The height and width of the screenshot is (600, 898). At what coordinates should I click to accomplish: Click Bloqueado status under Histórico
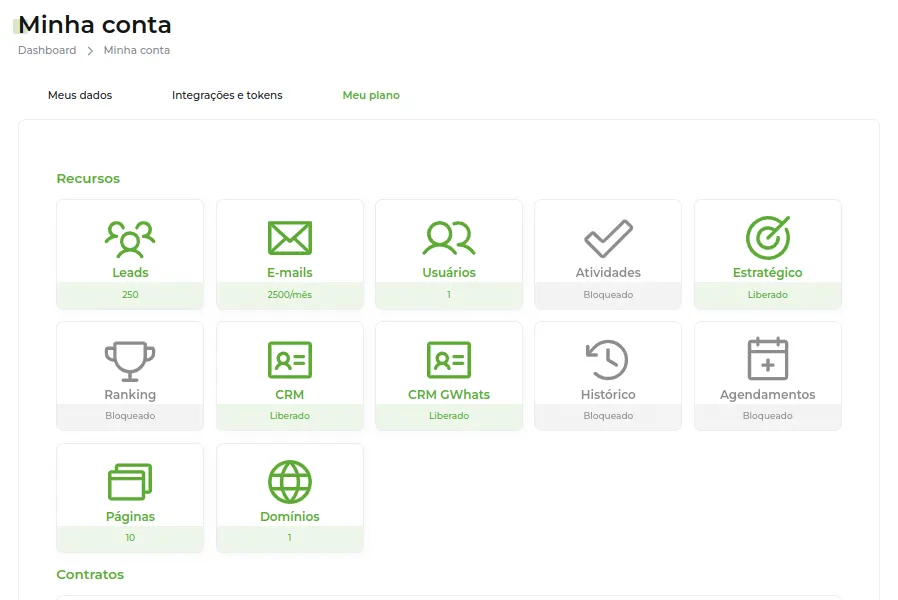(608, 416)
